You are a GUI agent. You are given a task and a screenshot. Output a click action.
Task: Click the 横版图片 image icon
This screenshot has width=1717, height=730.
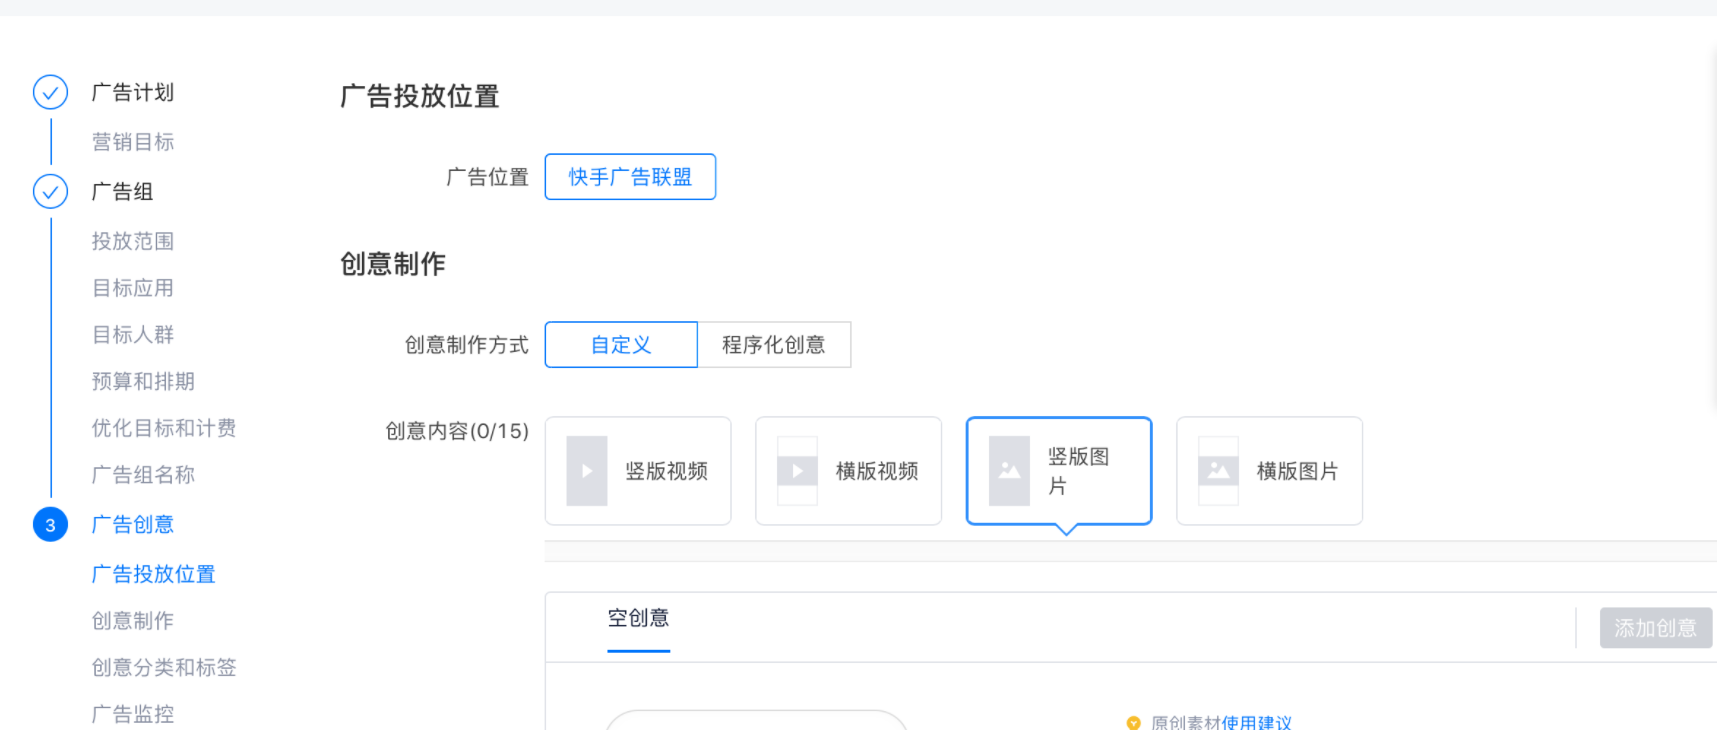click(1218, 471)
